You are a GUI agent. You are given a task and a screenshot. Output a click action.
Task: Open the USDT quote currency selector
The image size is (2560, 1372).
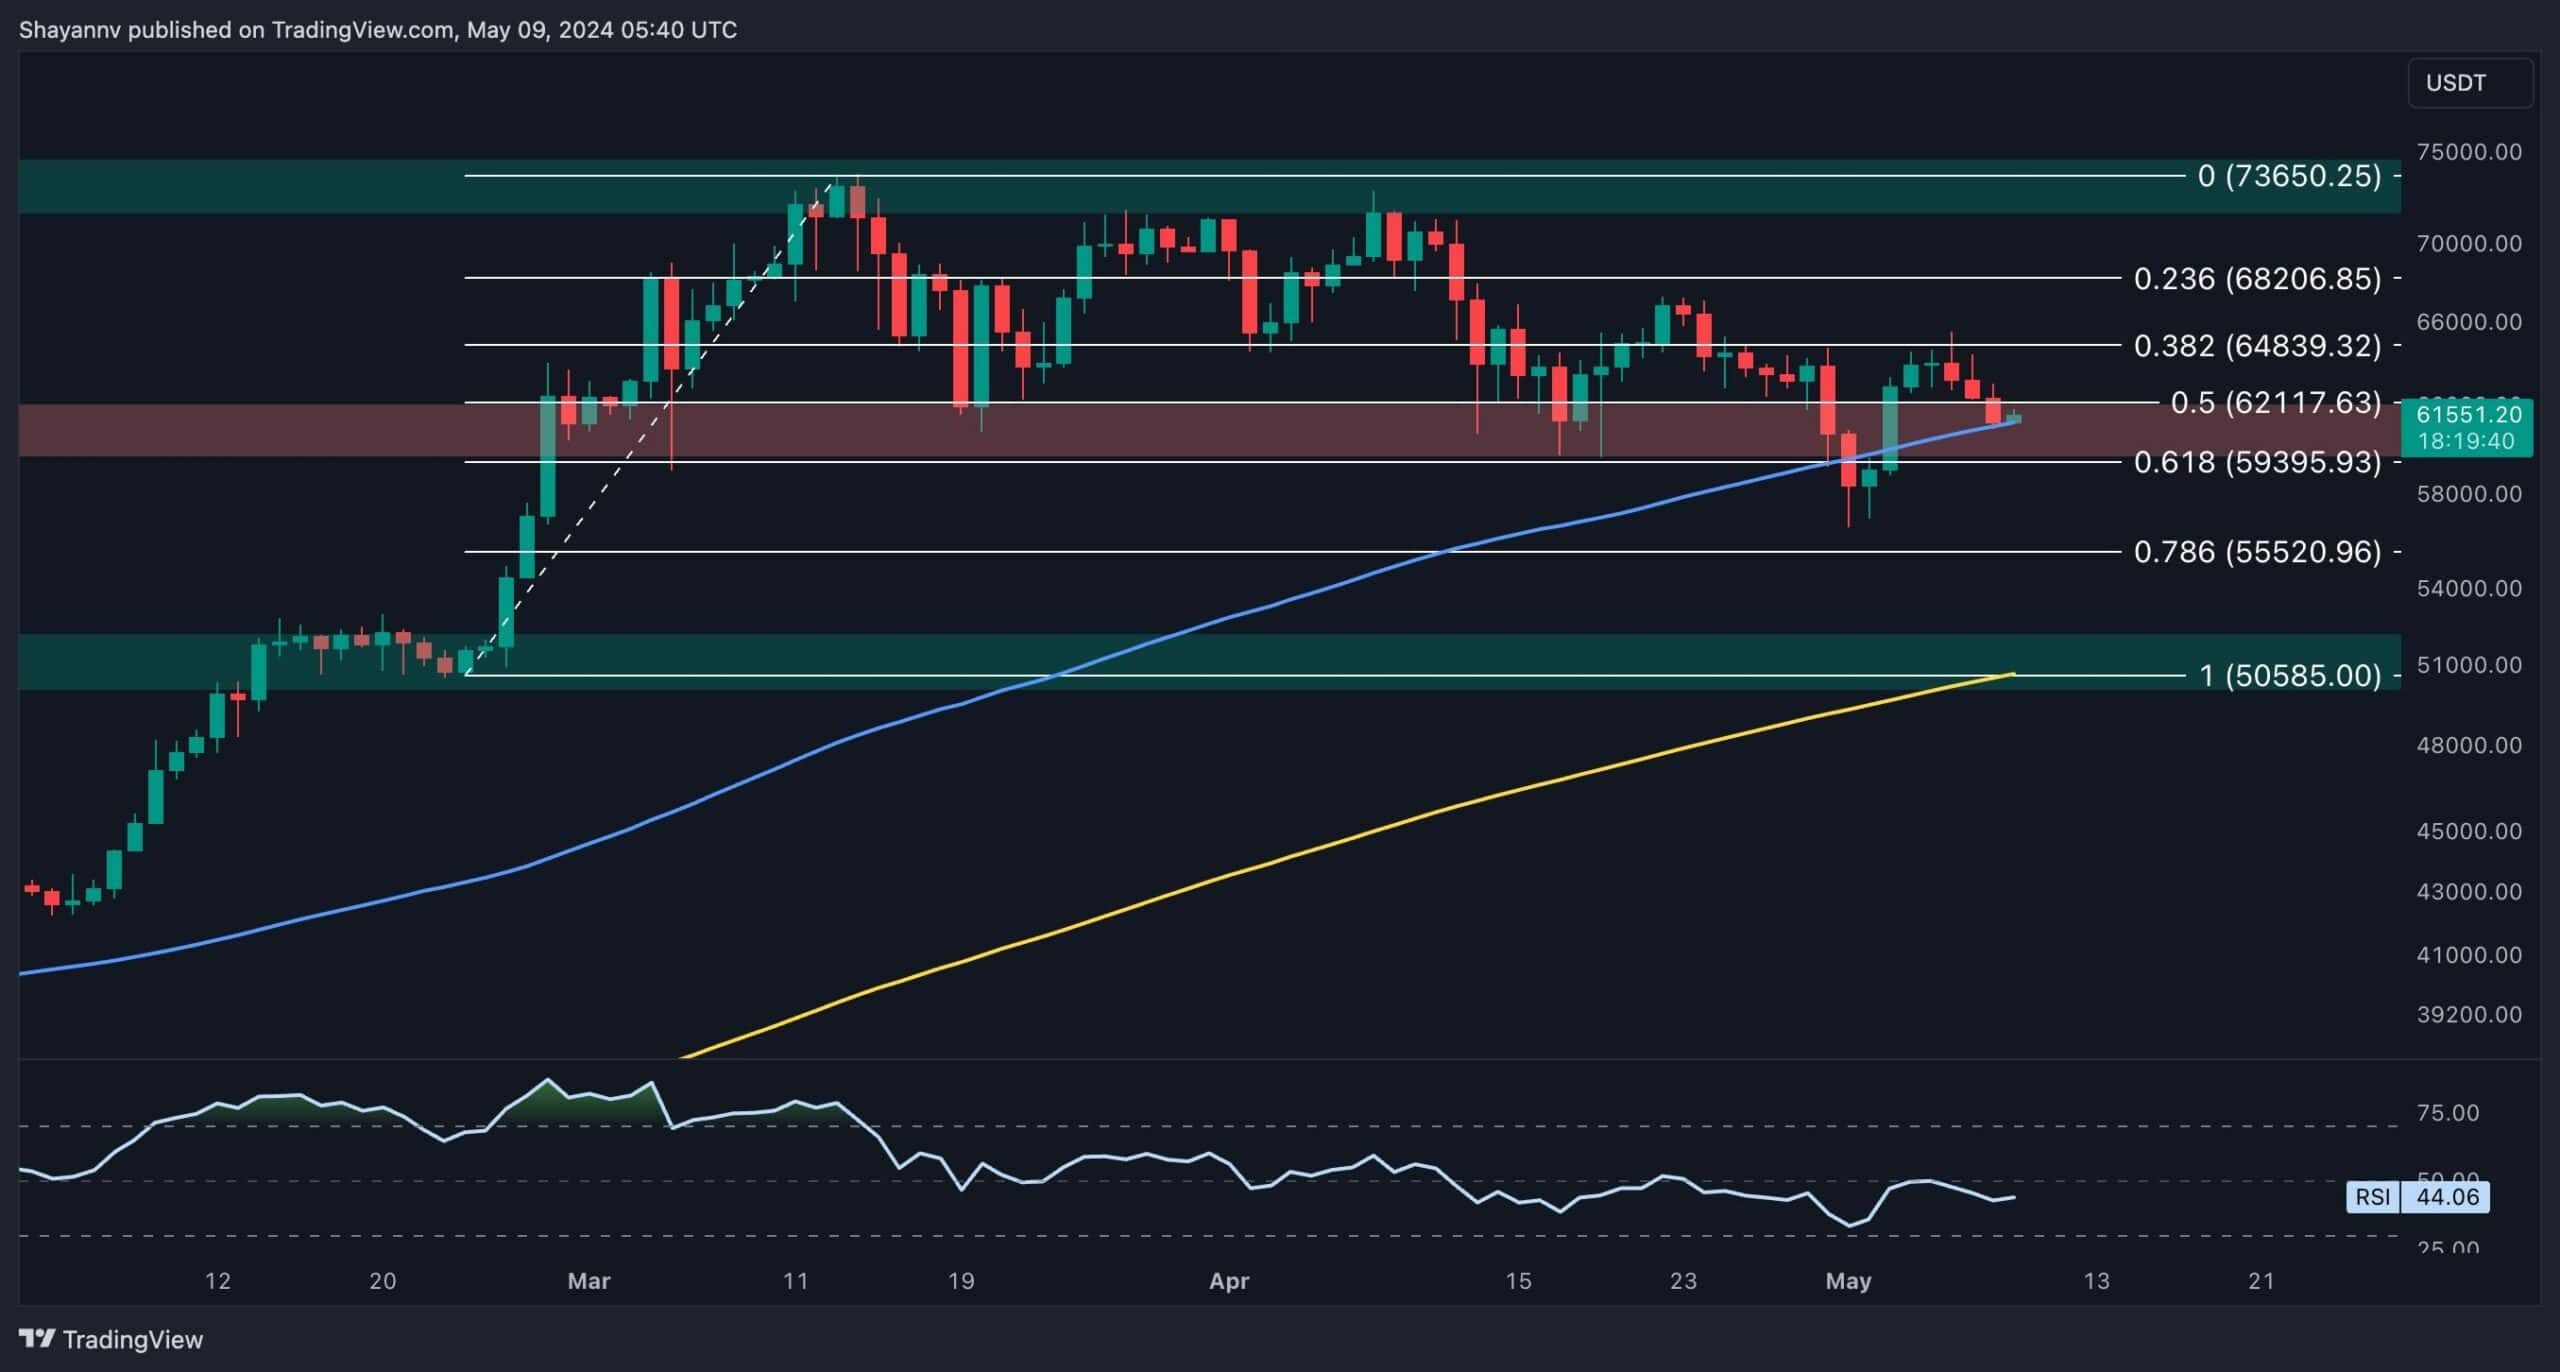[x=2469, y=82]
